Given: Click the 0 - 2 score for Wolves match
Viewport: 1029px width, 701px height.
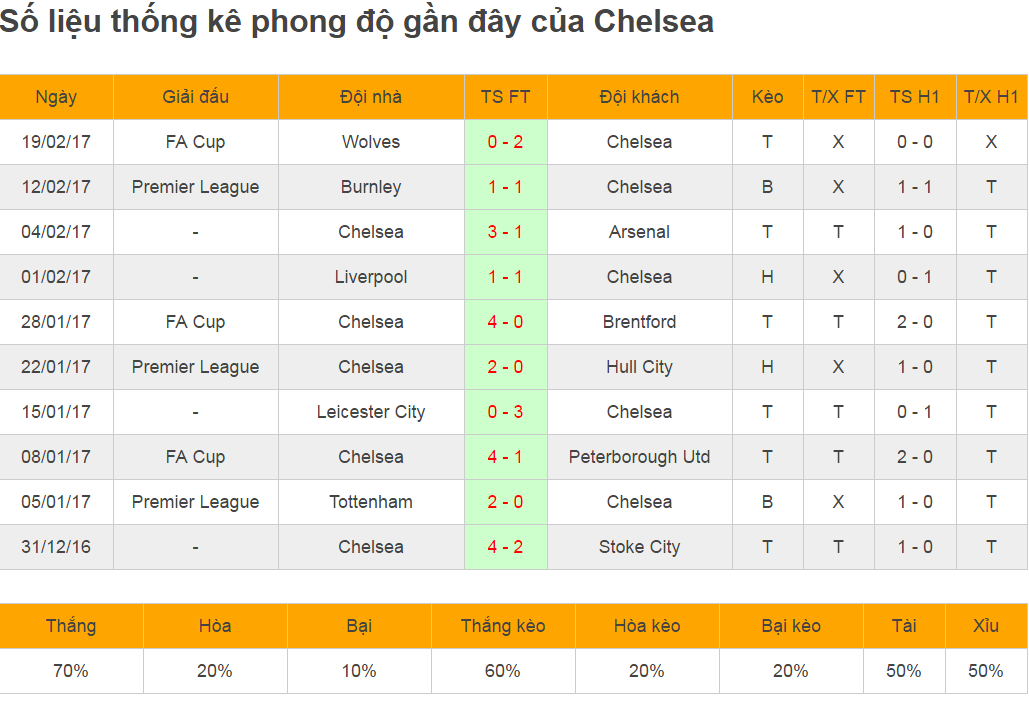Looking at the screenshot, I should [505, 142].
